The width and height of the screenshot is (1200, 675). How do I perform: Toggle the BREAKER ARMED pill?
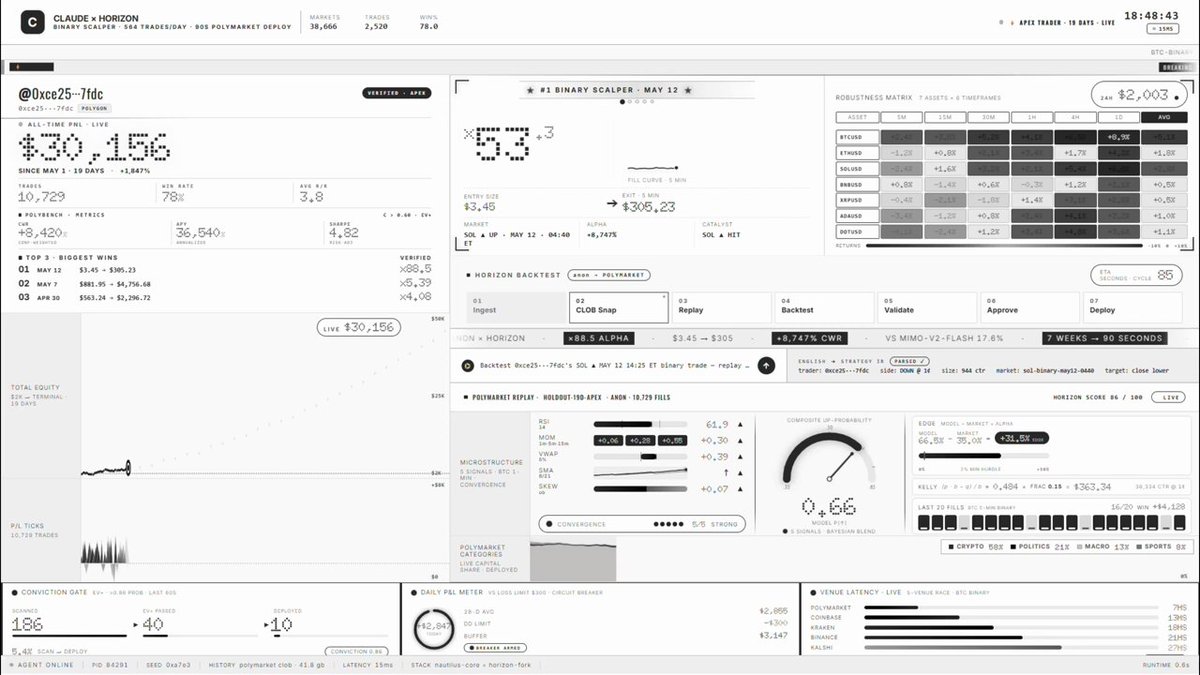[494, 647]
